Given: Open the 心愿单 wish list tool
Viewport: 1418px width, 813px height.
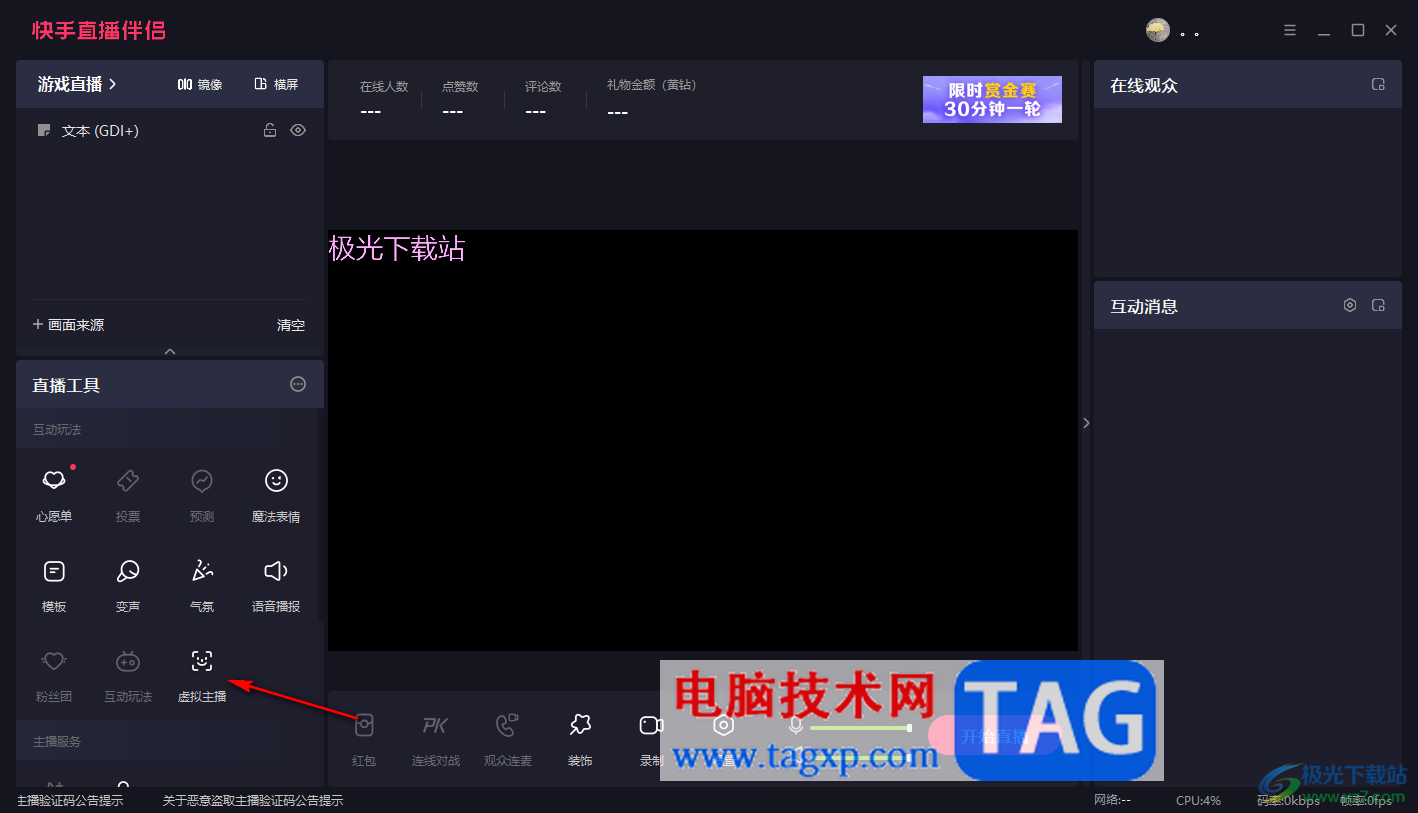Looking at the screenshot, I should pos(54,493).
